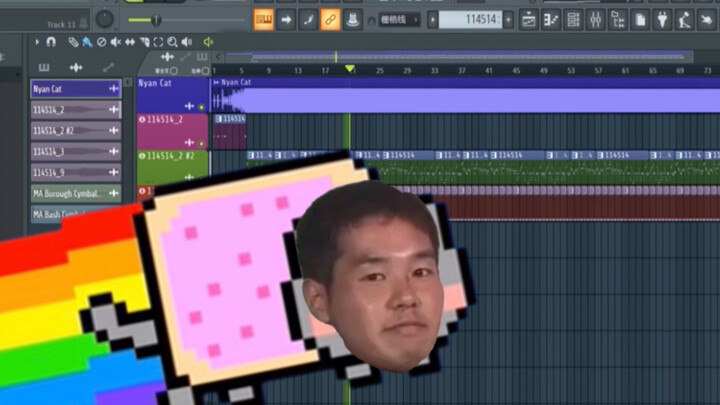Click bar 57 on the timeline ruler

pos(598,71)
